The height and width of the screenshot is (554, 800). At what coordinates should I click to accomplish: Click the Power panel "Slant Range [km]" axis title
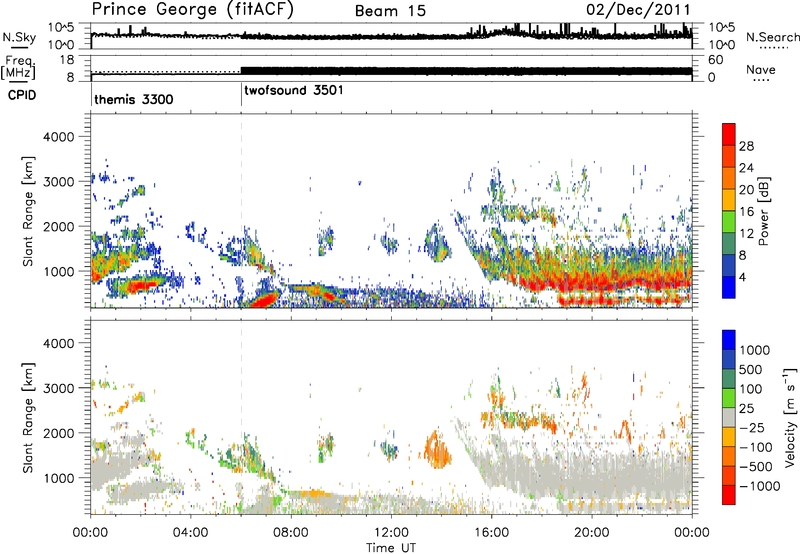pos(28,211)
